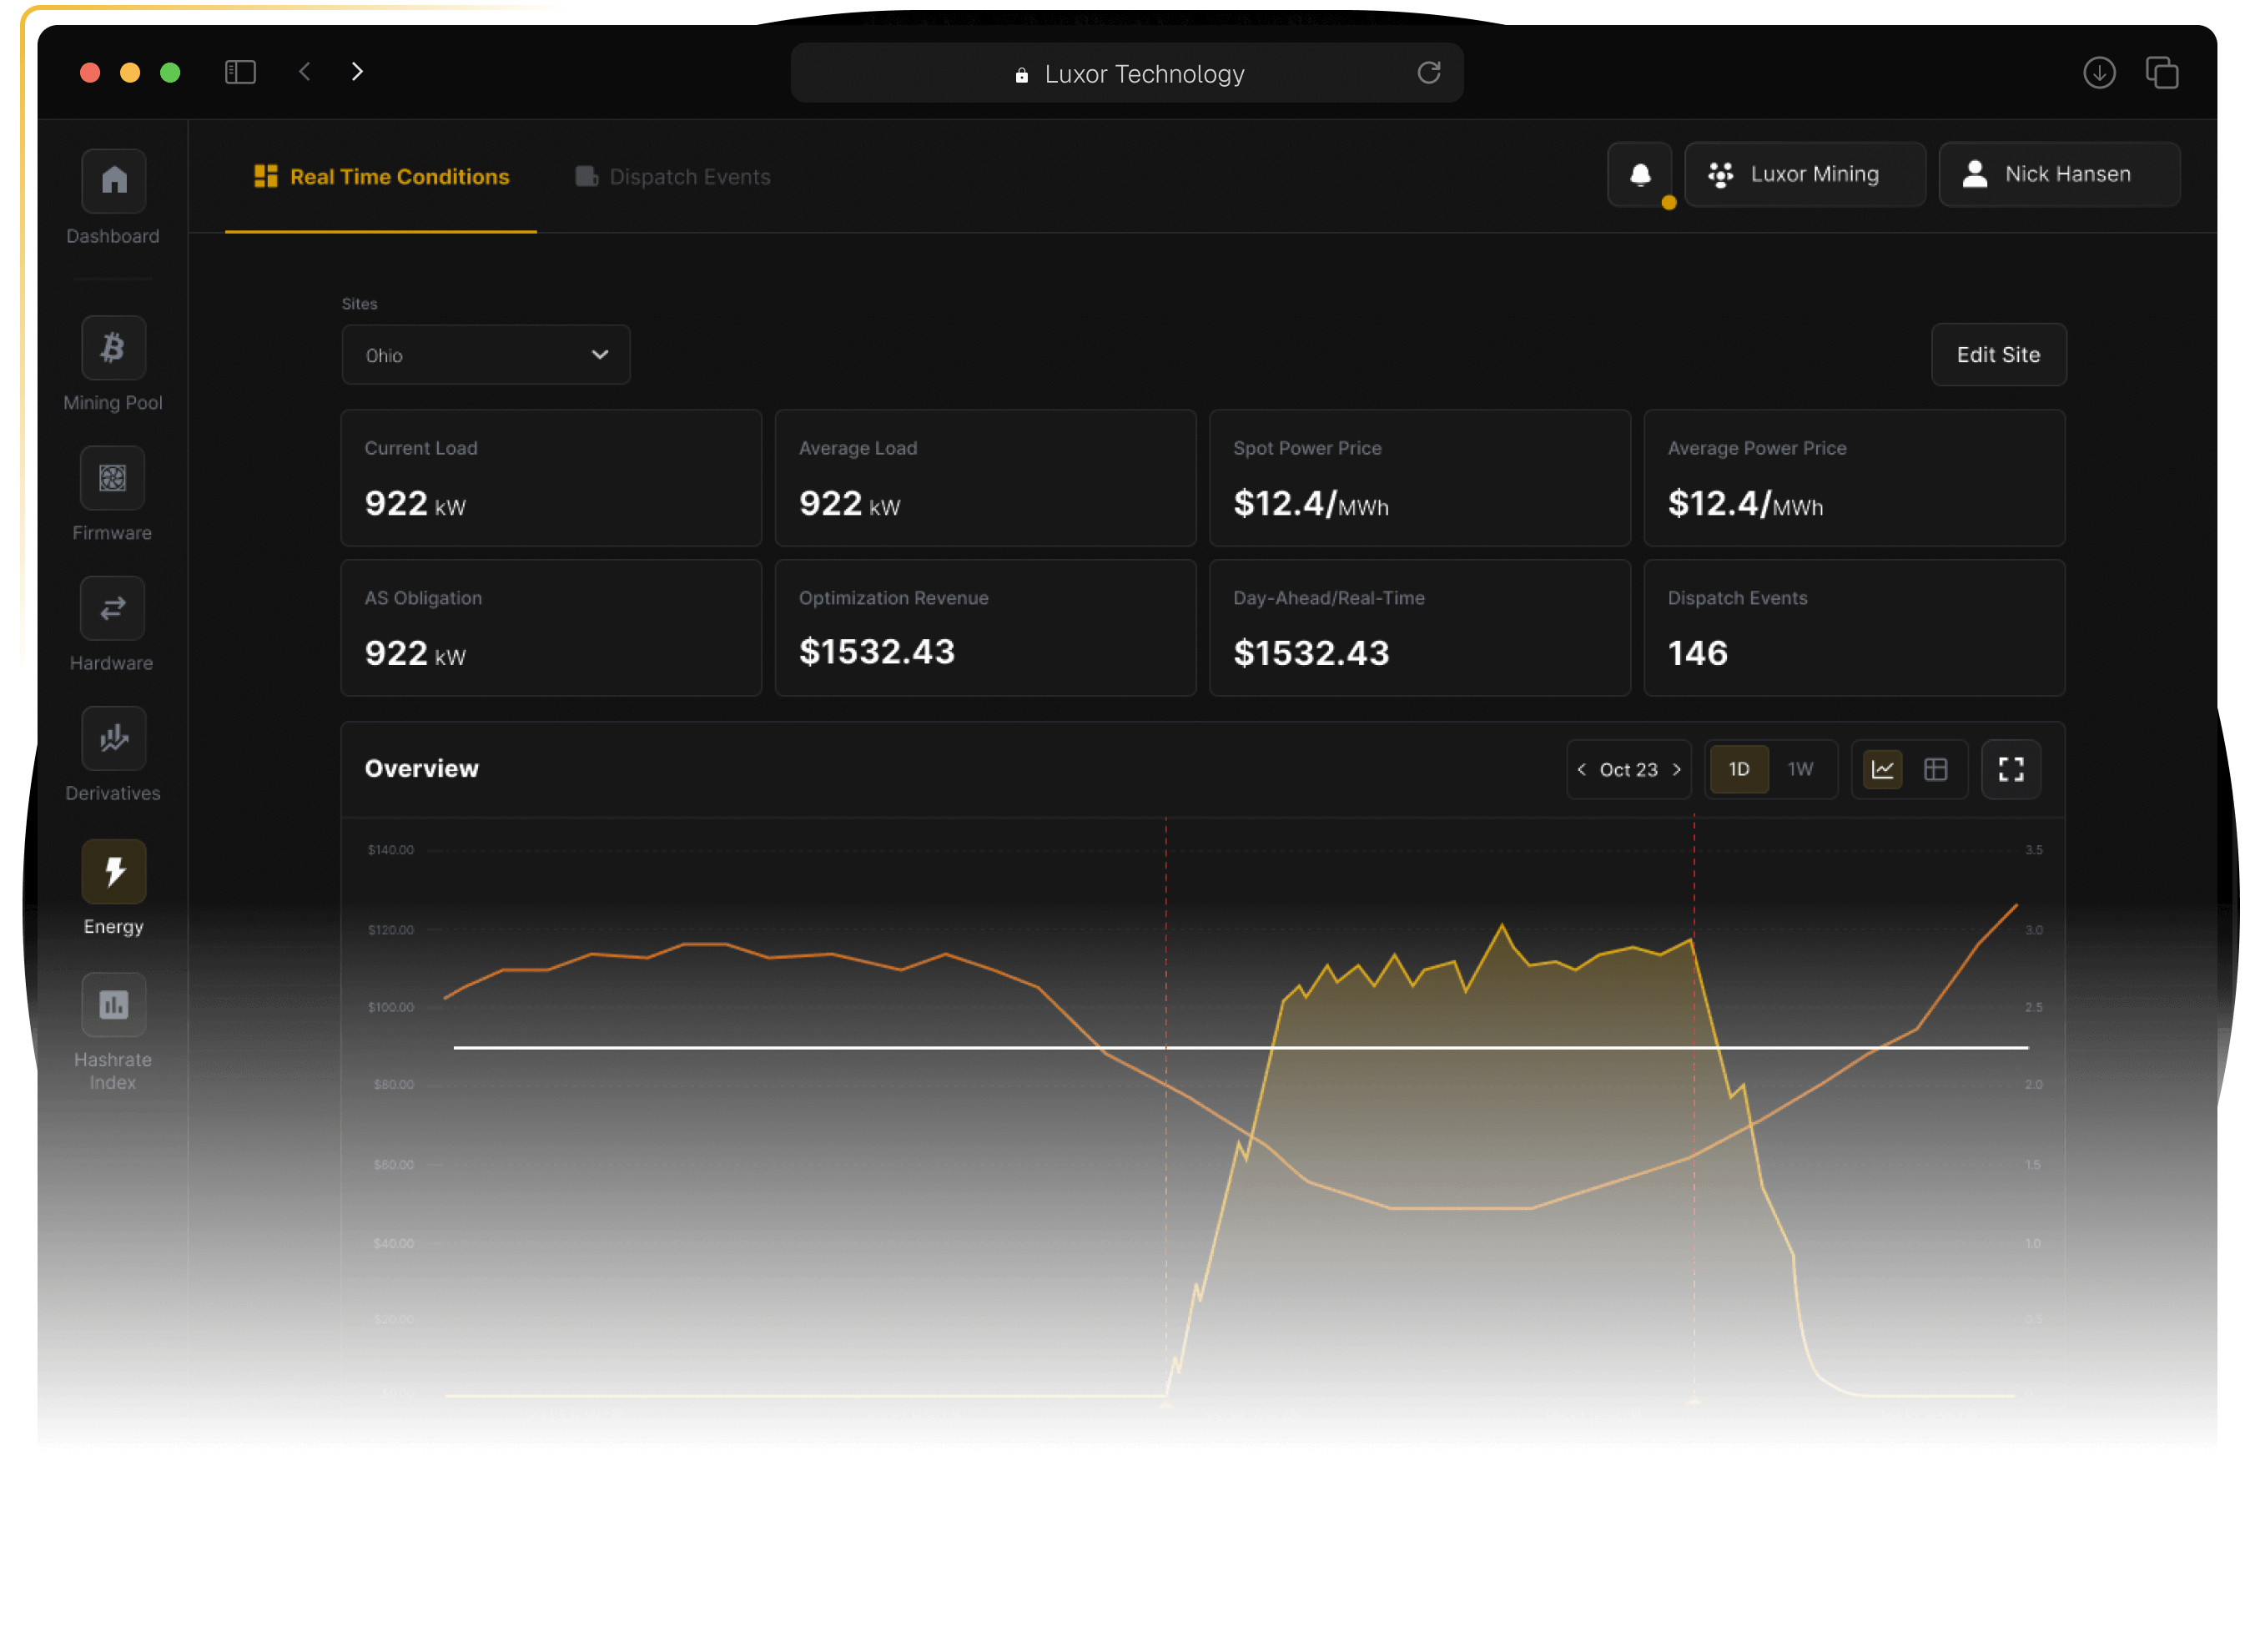The image size is (2260, 1652).
Task: Switch range to 1D
Action: pos(1738,769)
